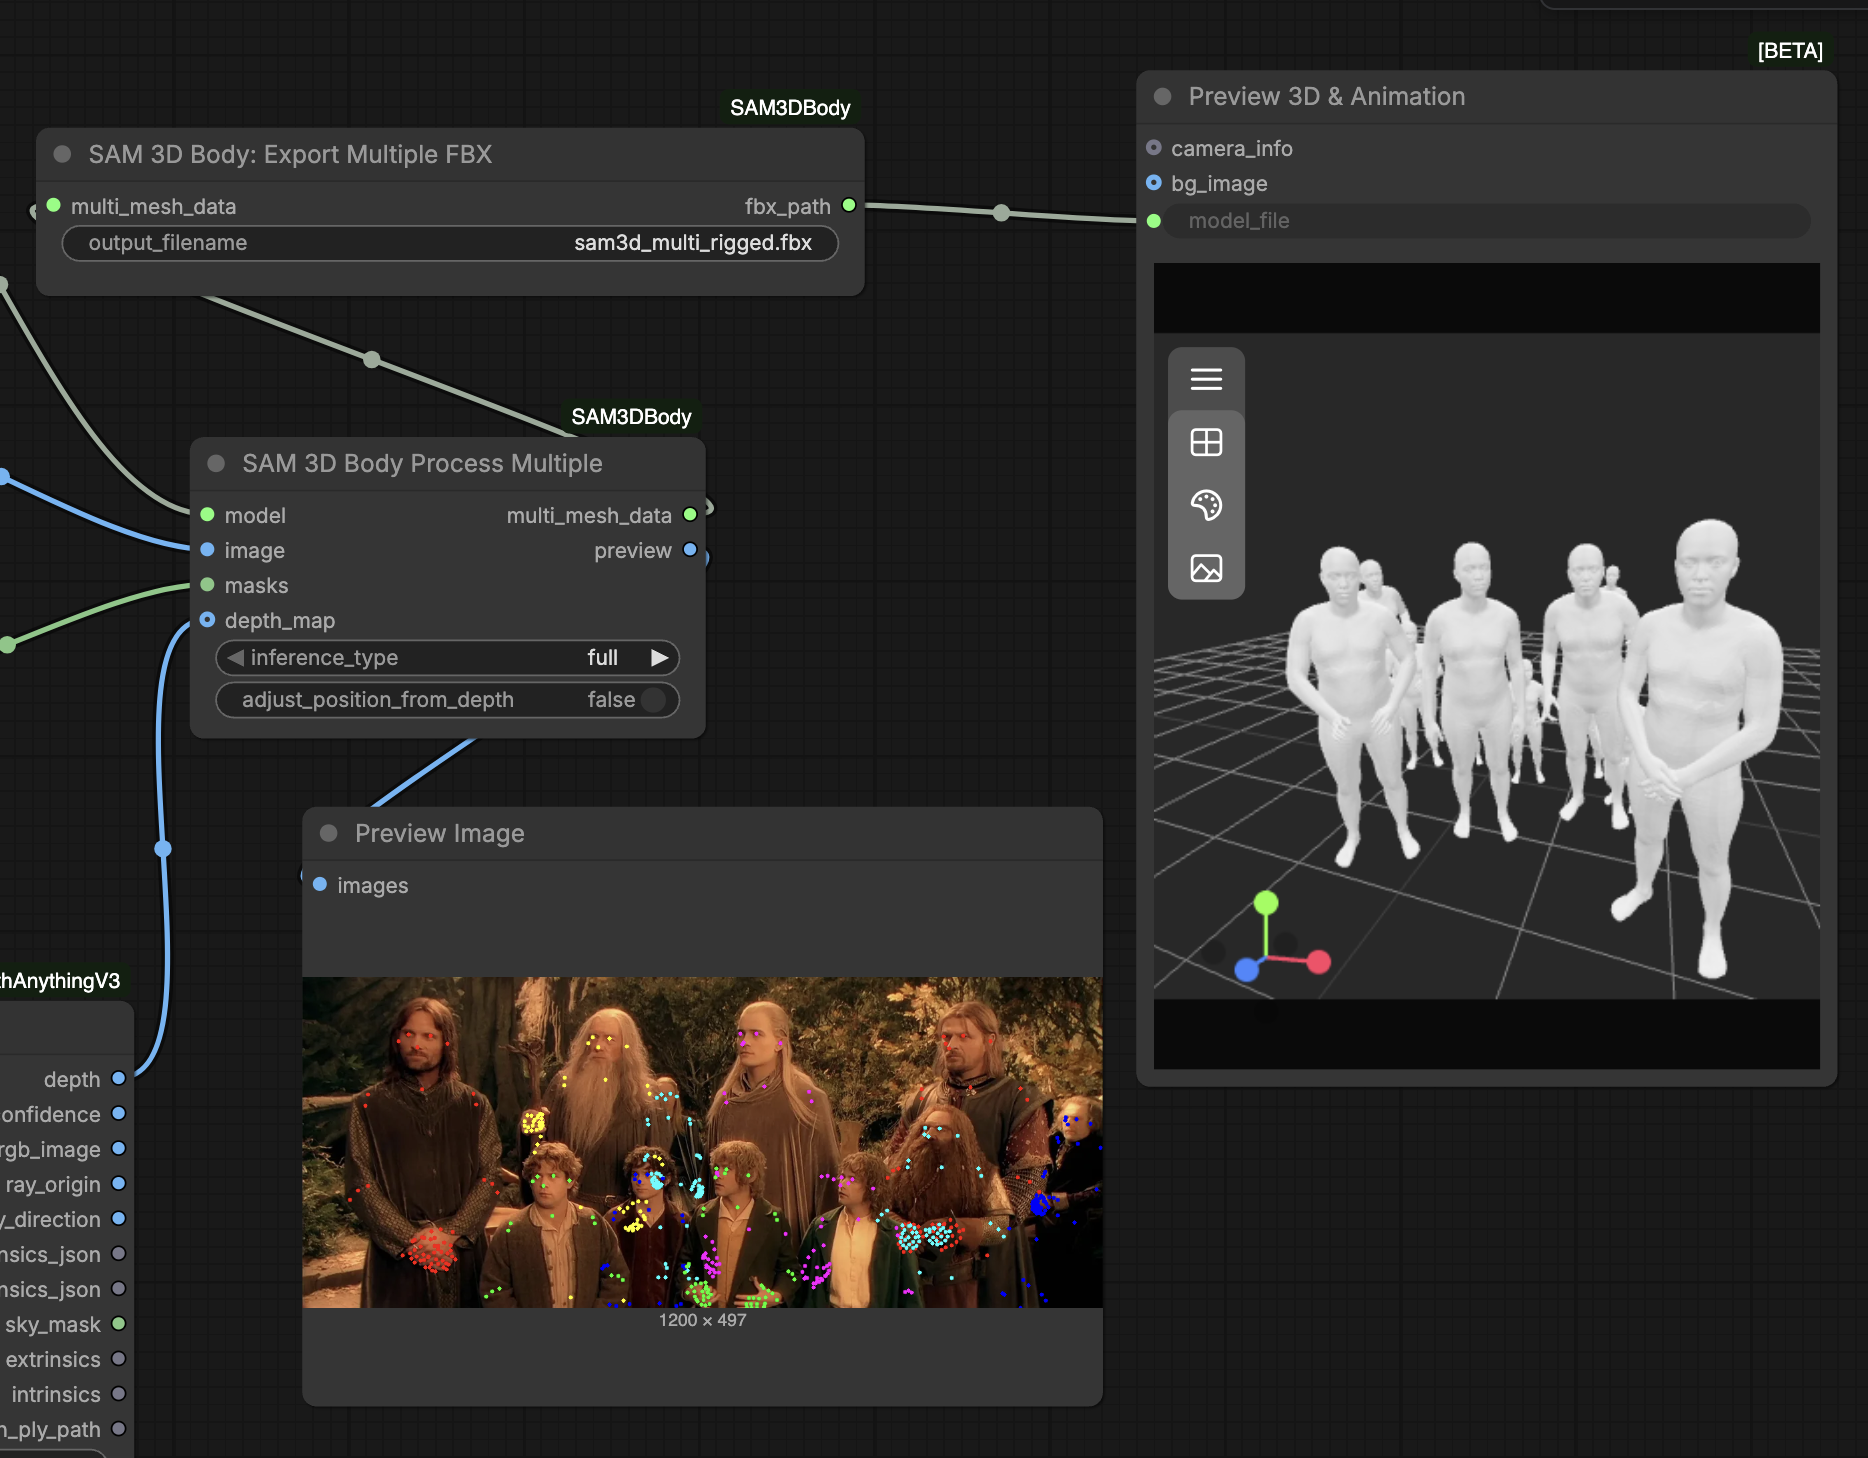This screenshot has height=1458, width=1868.
Task: Click the model input socket on Process Multiple
Action: [207, 514]
